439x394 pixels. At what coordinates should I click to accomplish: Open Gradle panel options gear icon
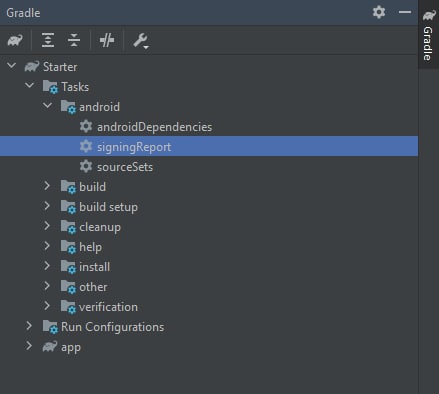[x=379, y=12]
